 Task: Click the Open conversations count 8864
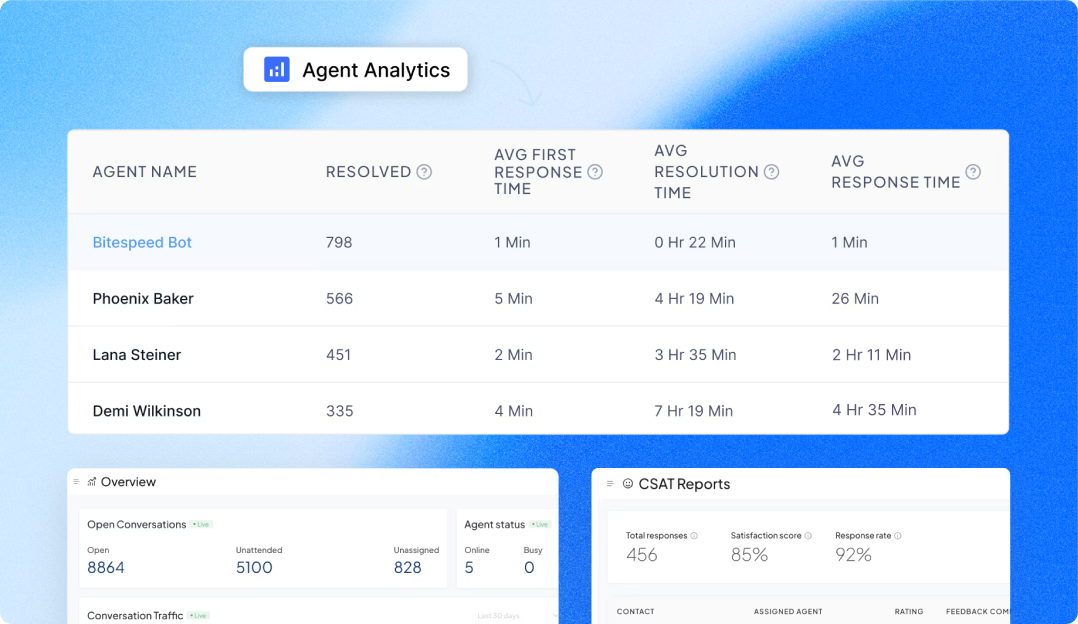(x=106, y=568)
